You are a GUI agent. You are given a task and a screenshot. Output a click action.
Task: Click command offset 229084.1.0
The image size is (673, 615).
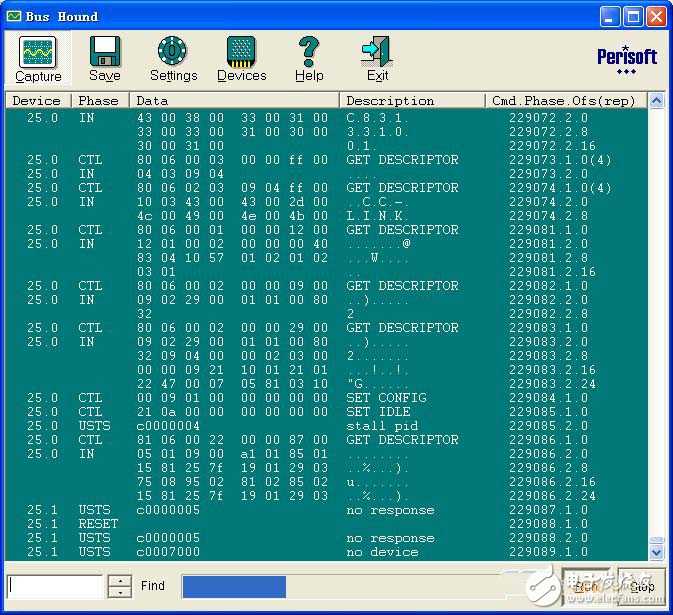tap(549, 397)
